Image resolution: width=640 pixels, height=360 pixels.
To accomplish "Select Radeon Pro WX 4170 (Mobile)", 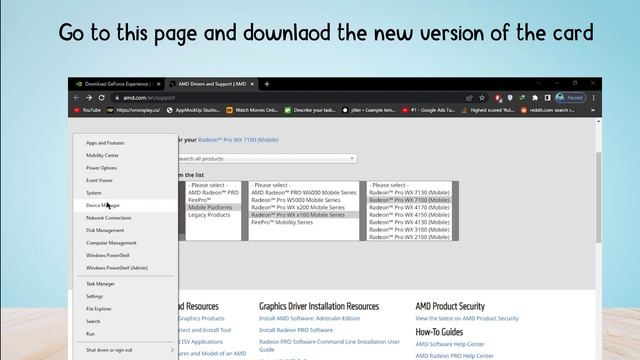I will pyautogui.click(x=409, y=207).
